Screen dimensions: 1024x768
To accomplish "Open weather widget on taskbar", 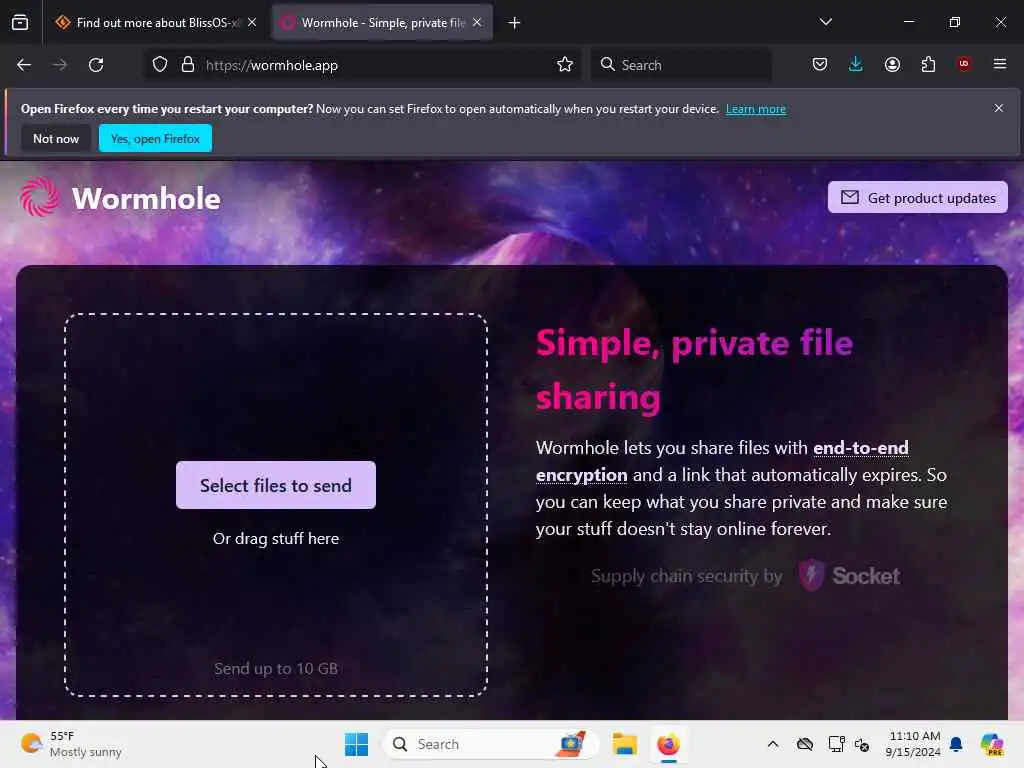I will [x=71, y=744].
